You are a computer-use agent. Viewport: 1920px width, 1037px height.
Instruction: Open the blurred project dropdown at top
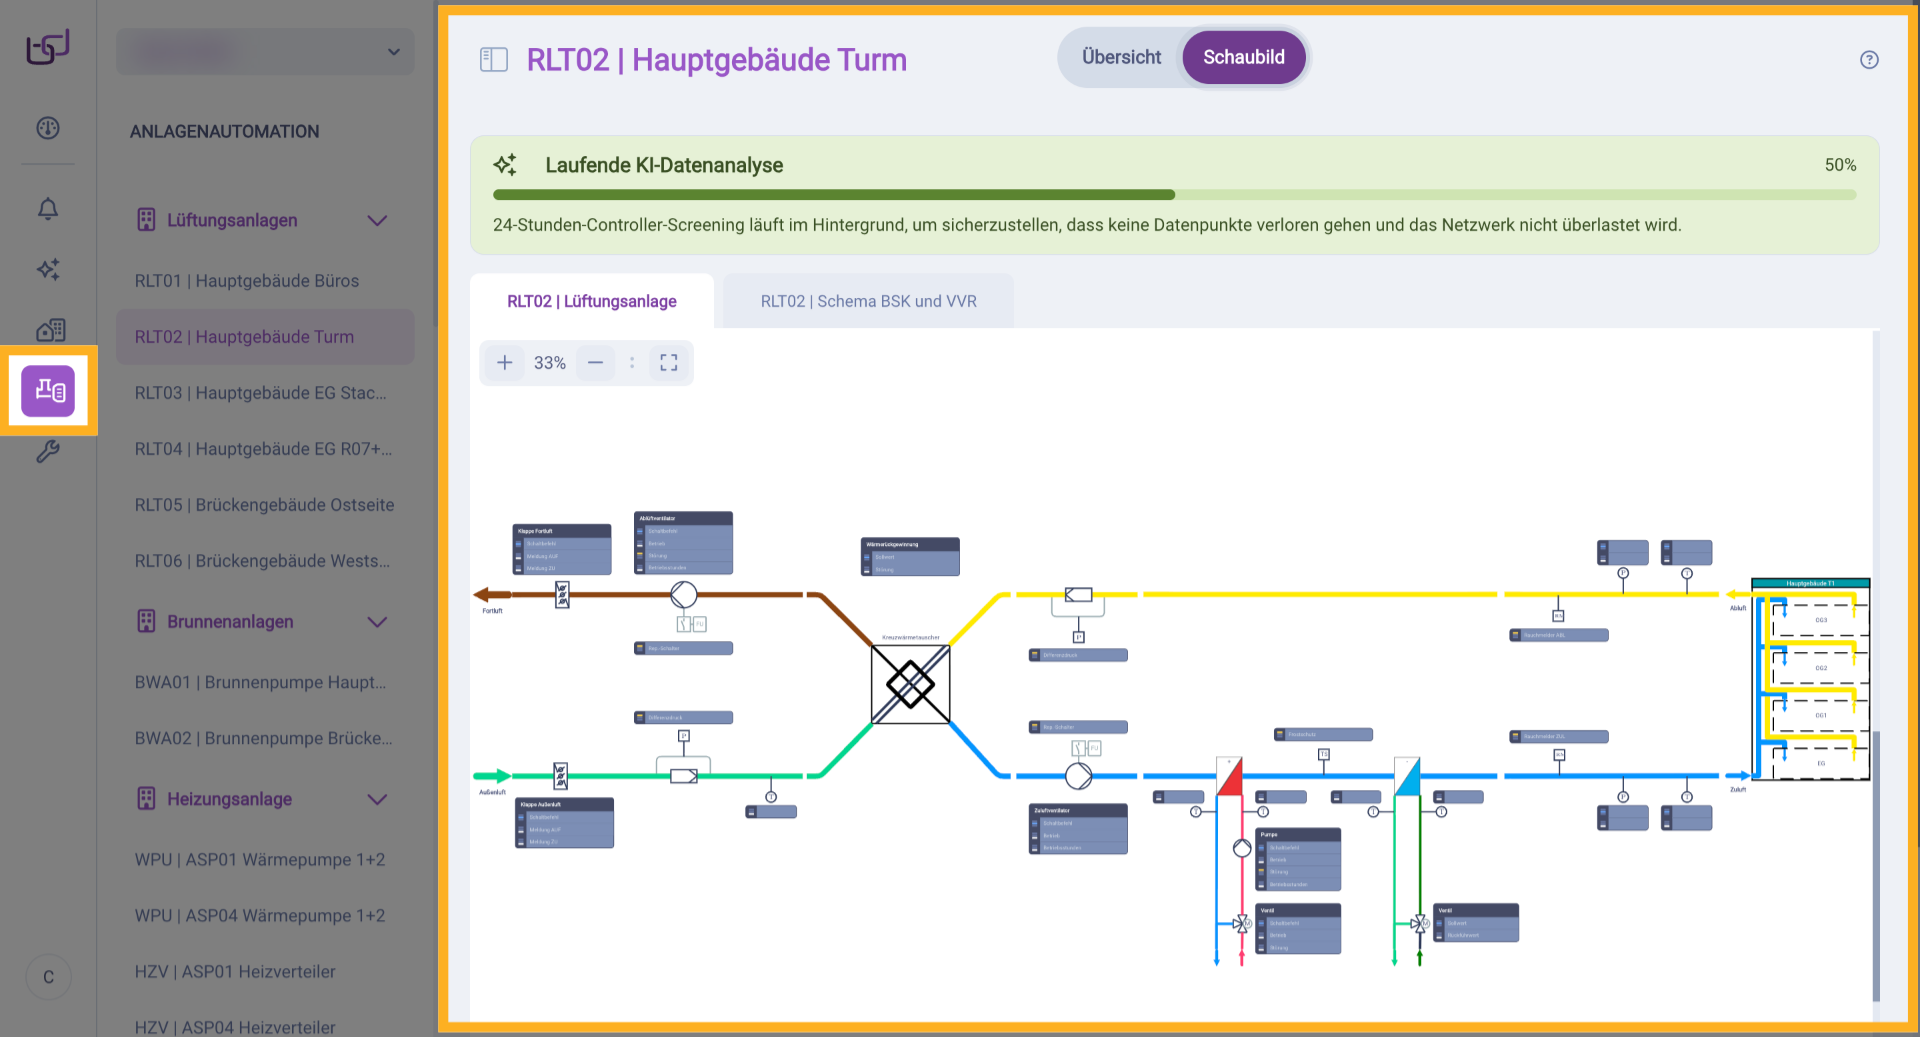[x=265, y=52]
